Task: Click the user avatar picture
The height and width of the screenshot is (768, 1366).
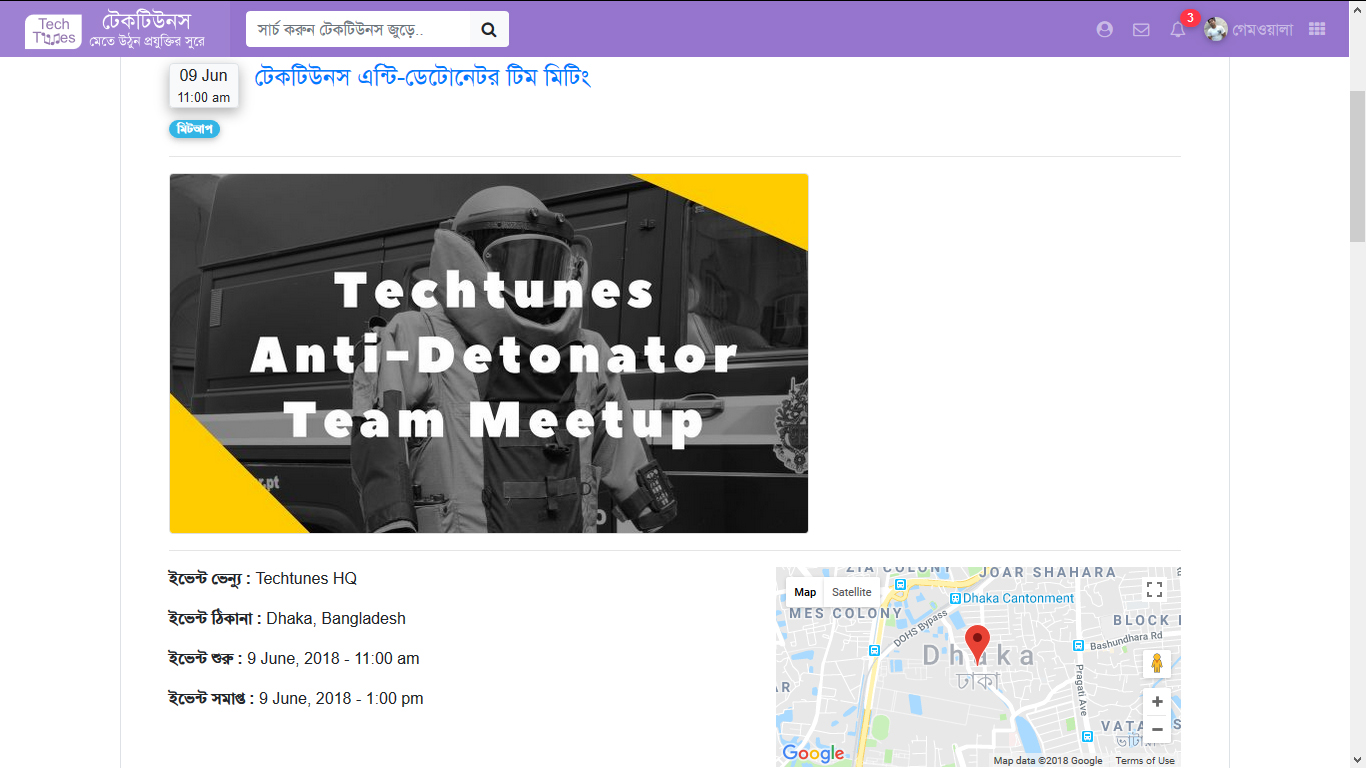Action: (x=1216, y=30)
